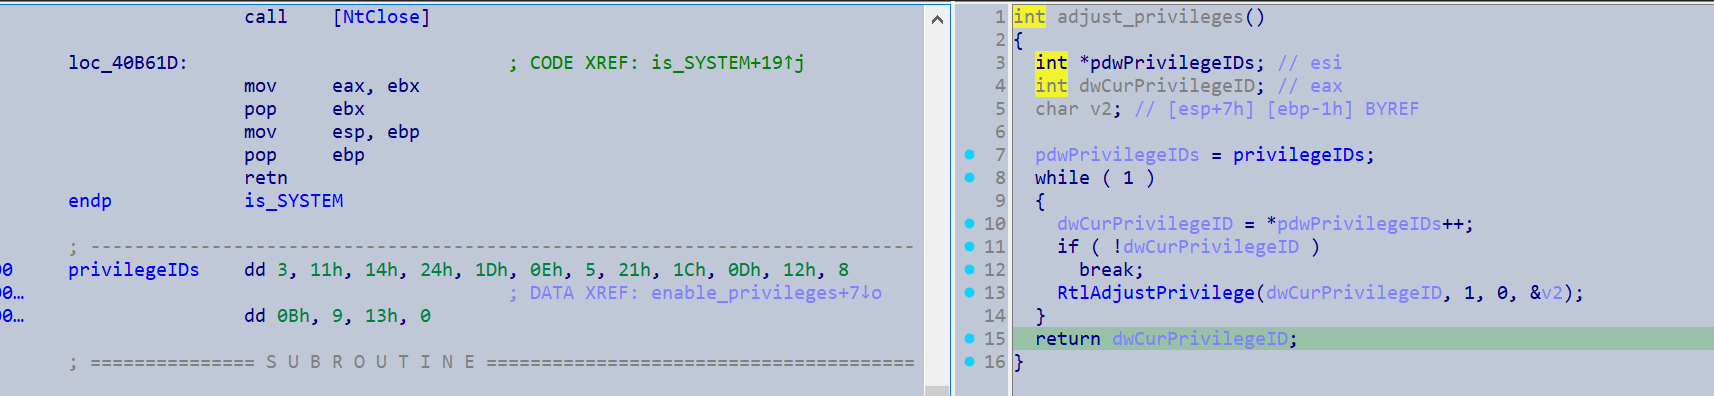The height and width of the screenshot is (396, 1714).
Task: Select the 'mov esp, ebp' instruction
Action: [332, 132]
